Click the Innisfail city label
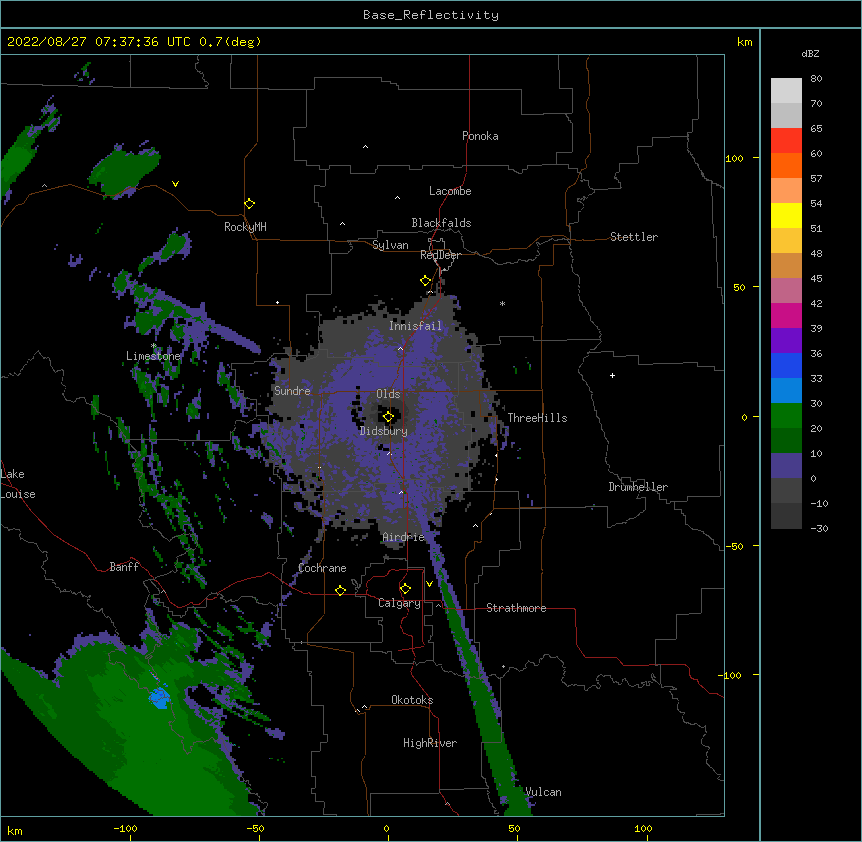Screen dimensions: 862x842 point(416,326)
